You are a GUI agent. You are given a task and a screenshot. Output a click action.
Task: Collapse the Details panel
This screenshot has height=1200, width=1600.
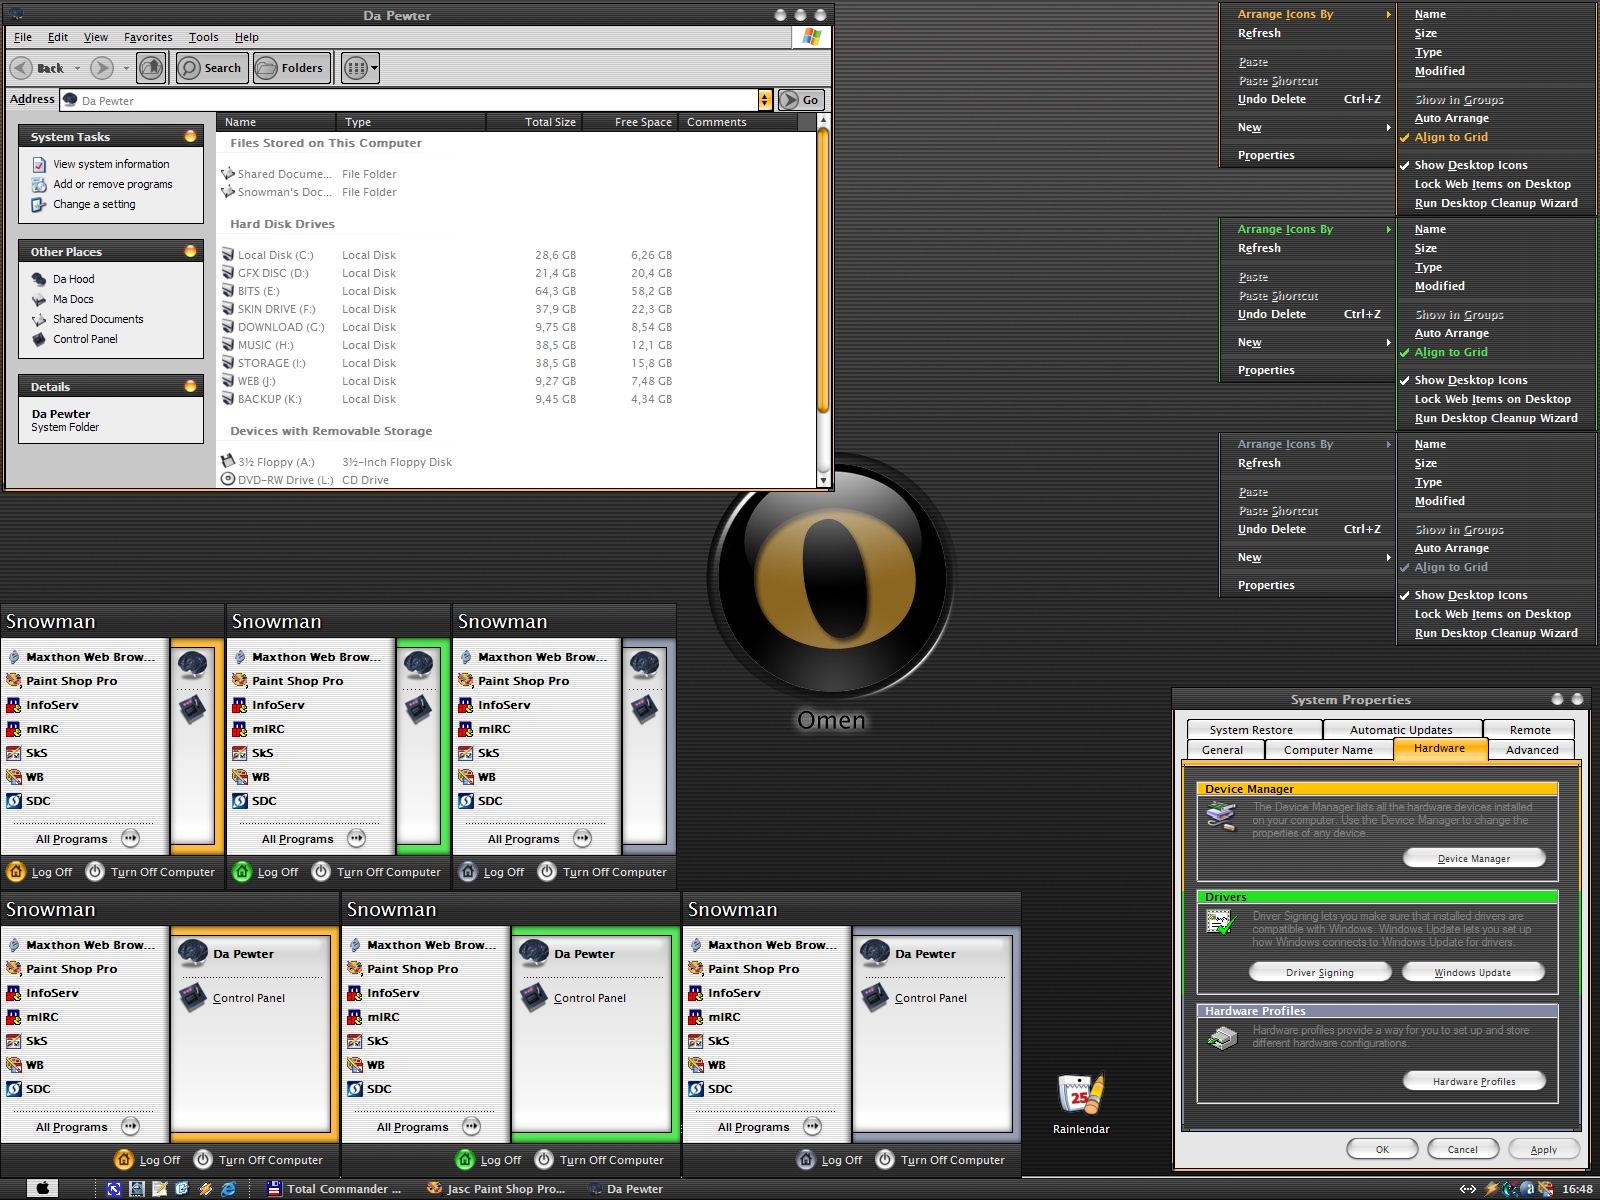pyautogui.click(x=190, y=386)
